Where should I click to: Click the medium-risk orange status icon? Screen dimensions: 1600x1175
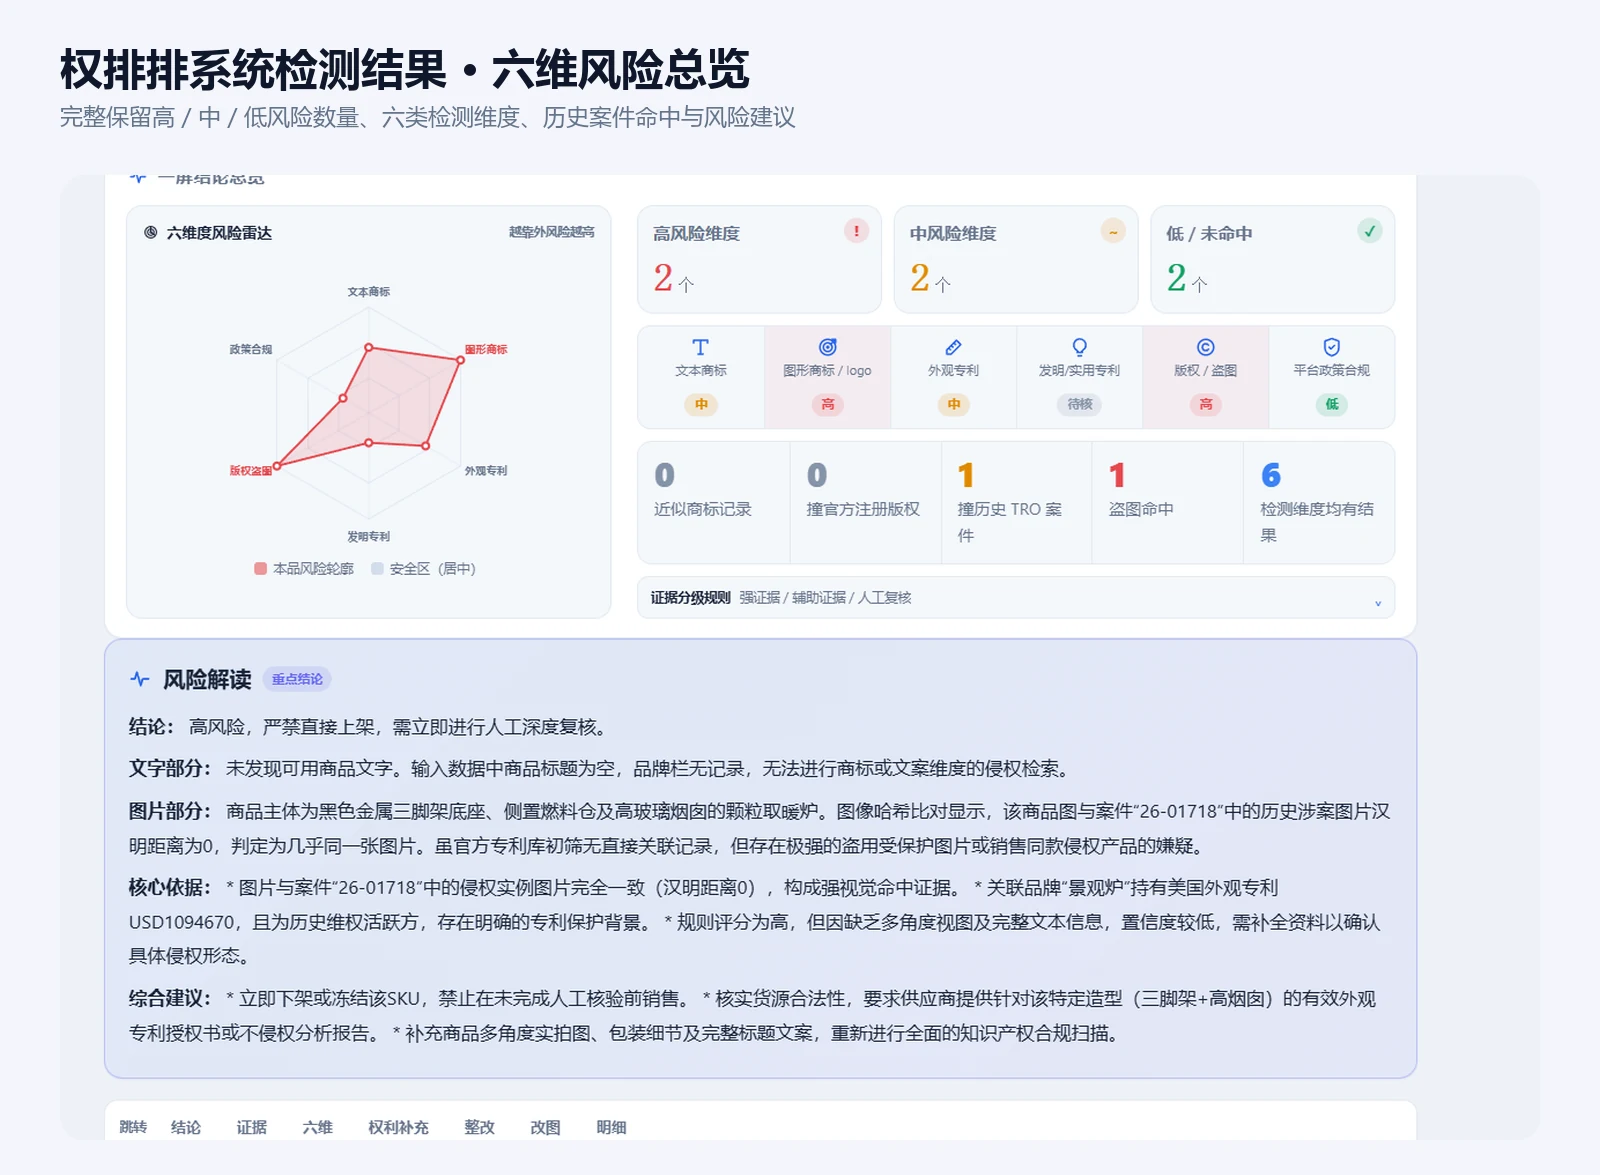tap(1113, 231)
